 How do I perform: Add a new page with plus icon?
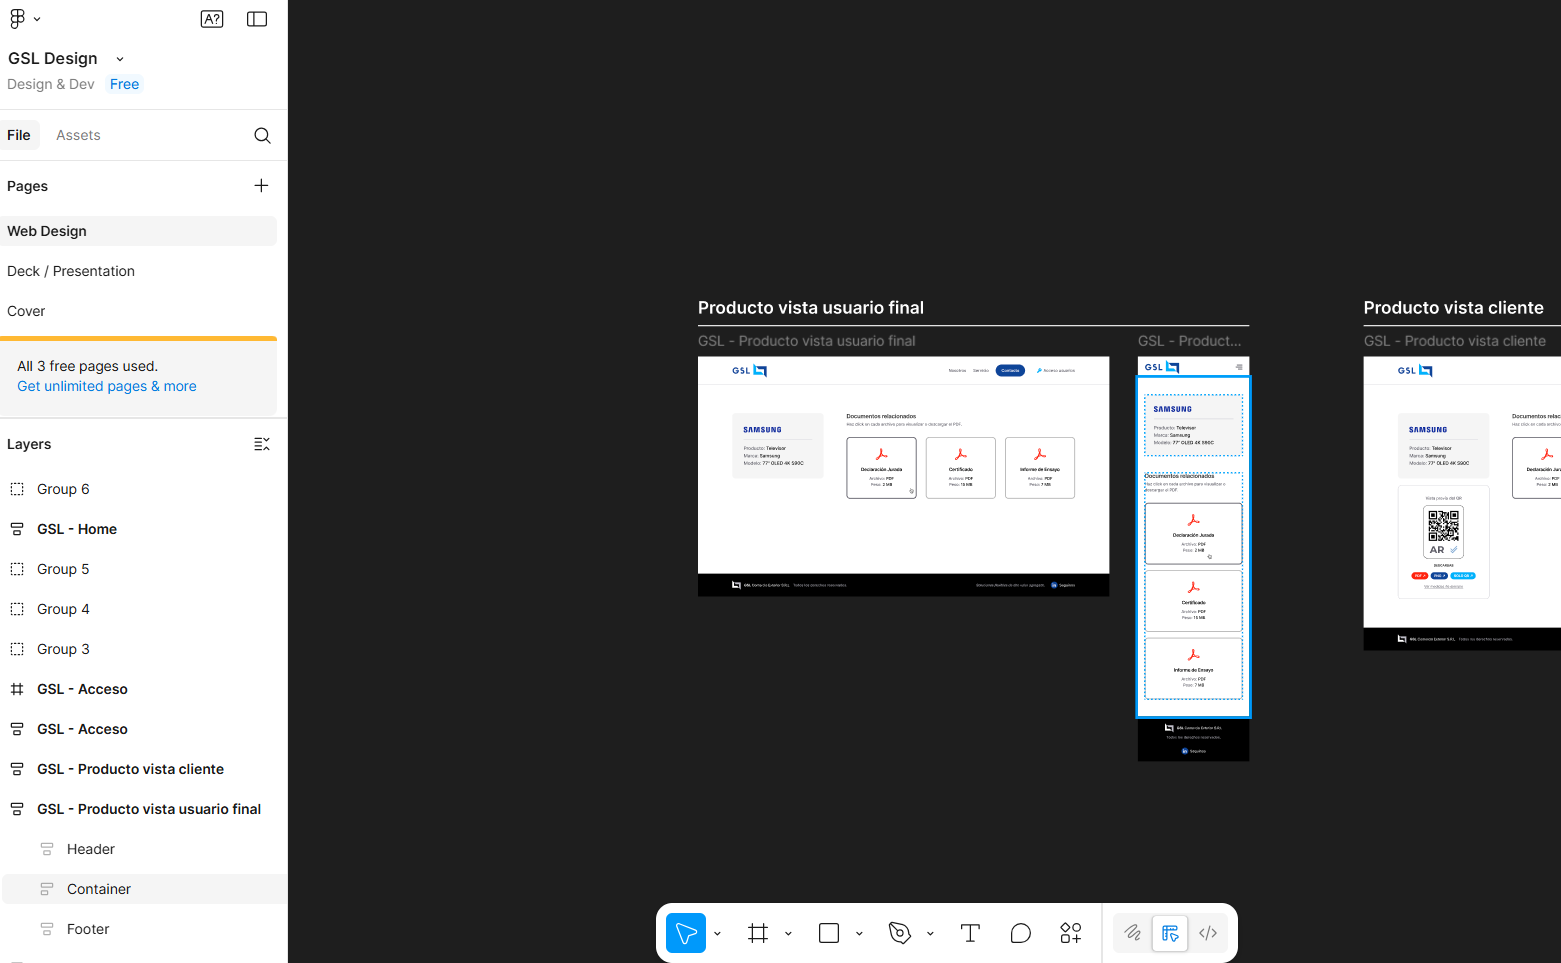pos(261,186)
